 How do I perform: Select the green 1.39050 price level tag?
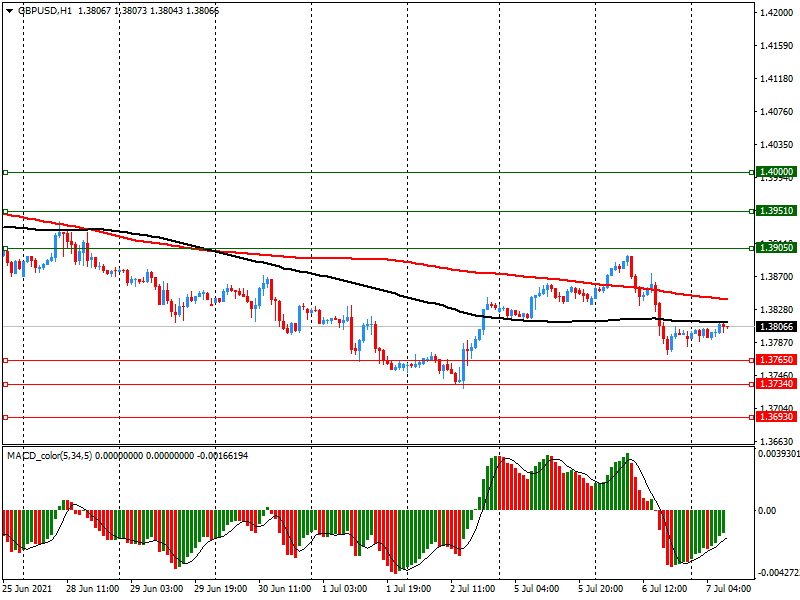coord(776,247)
